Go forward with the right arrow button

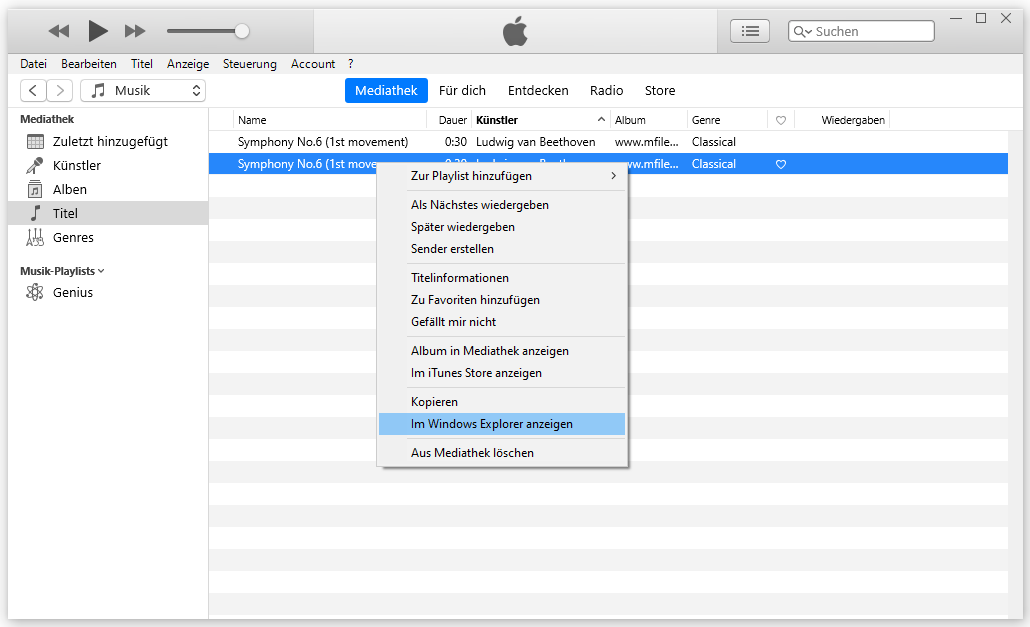click(x=60, y=91)
